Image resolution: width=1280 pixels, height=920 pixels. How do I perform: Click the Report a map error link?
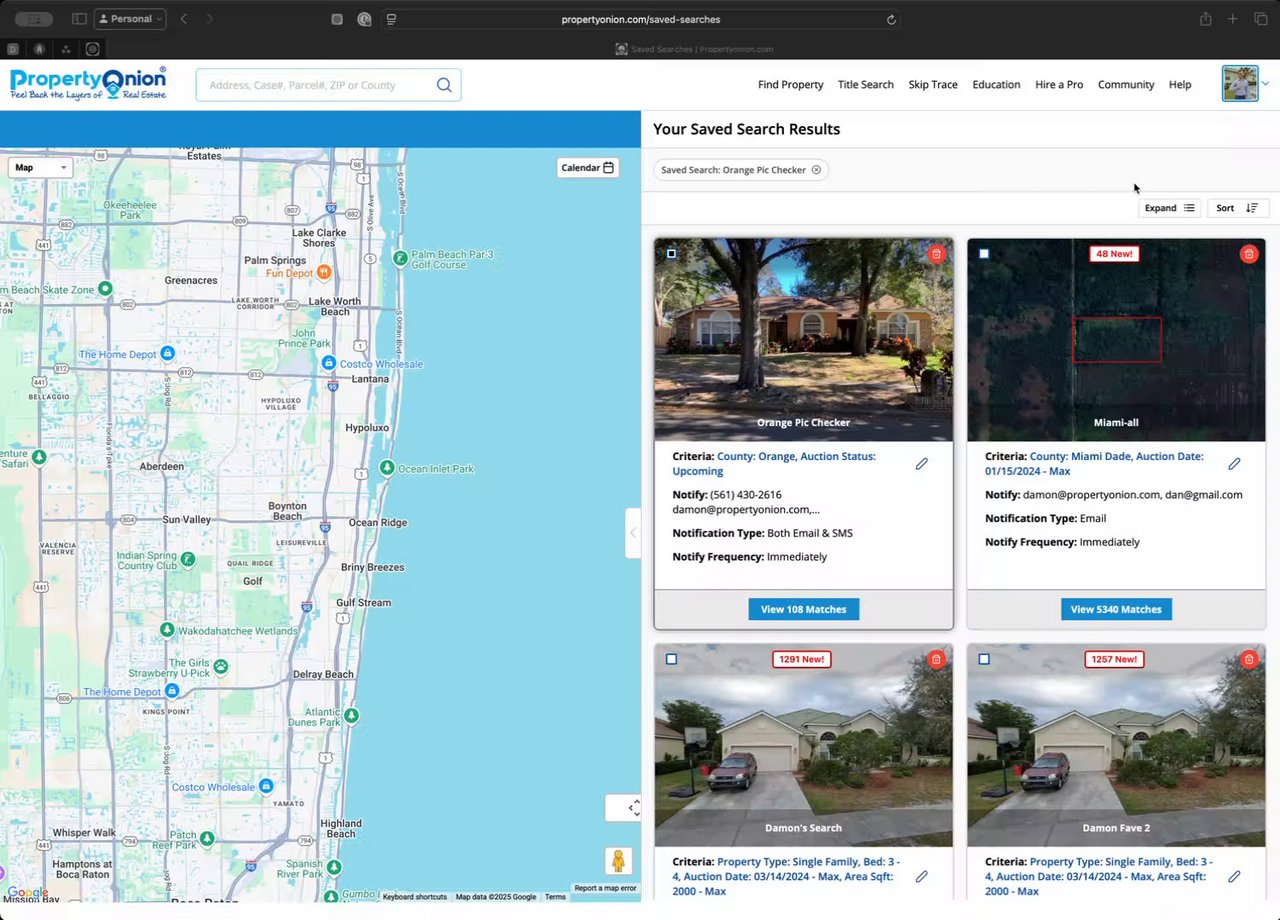(605, 888)
